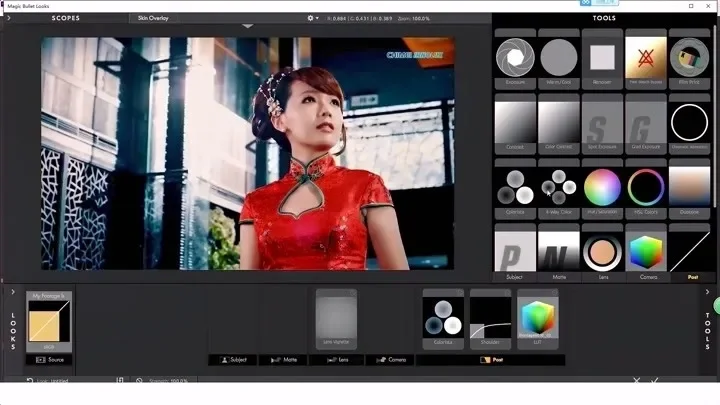Viewport: 720px width, 405px height.
Task: Click the TOOLS panel title
Action: [604, 18]
